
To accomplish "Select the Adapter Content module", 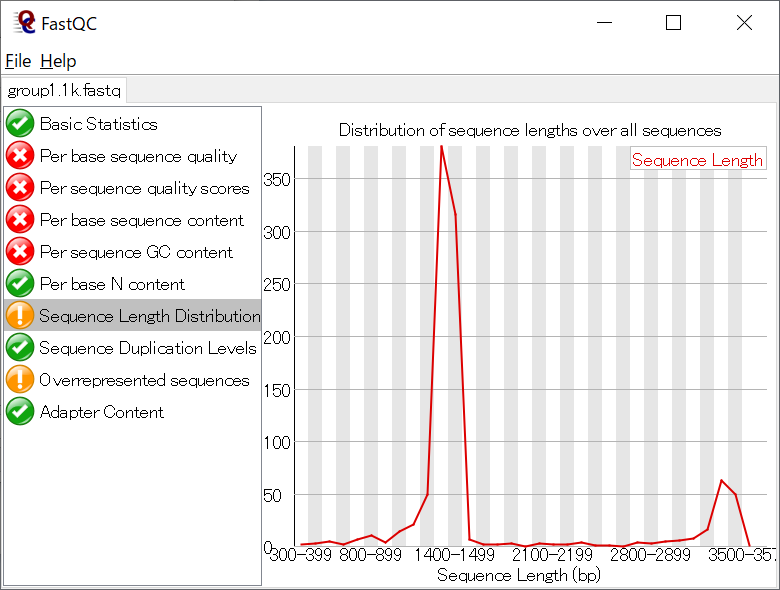I will coord(132,411).
